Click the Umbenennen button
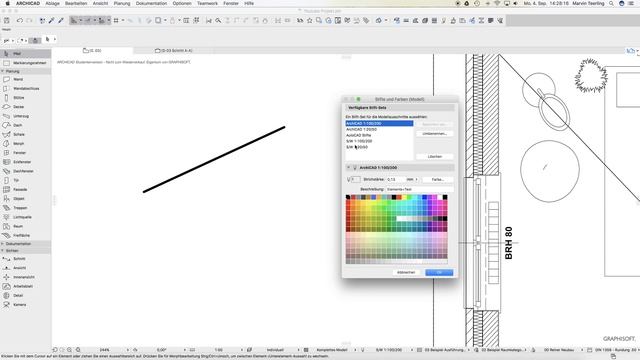640x360 pixels. coord(435,133)
